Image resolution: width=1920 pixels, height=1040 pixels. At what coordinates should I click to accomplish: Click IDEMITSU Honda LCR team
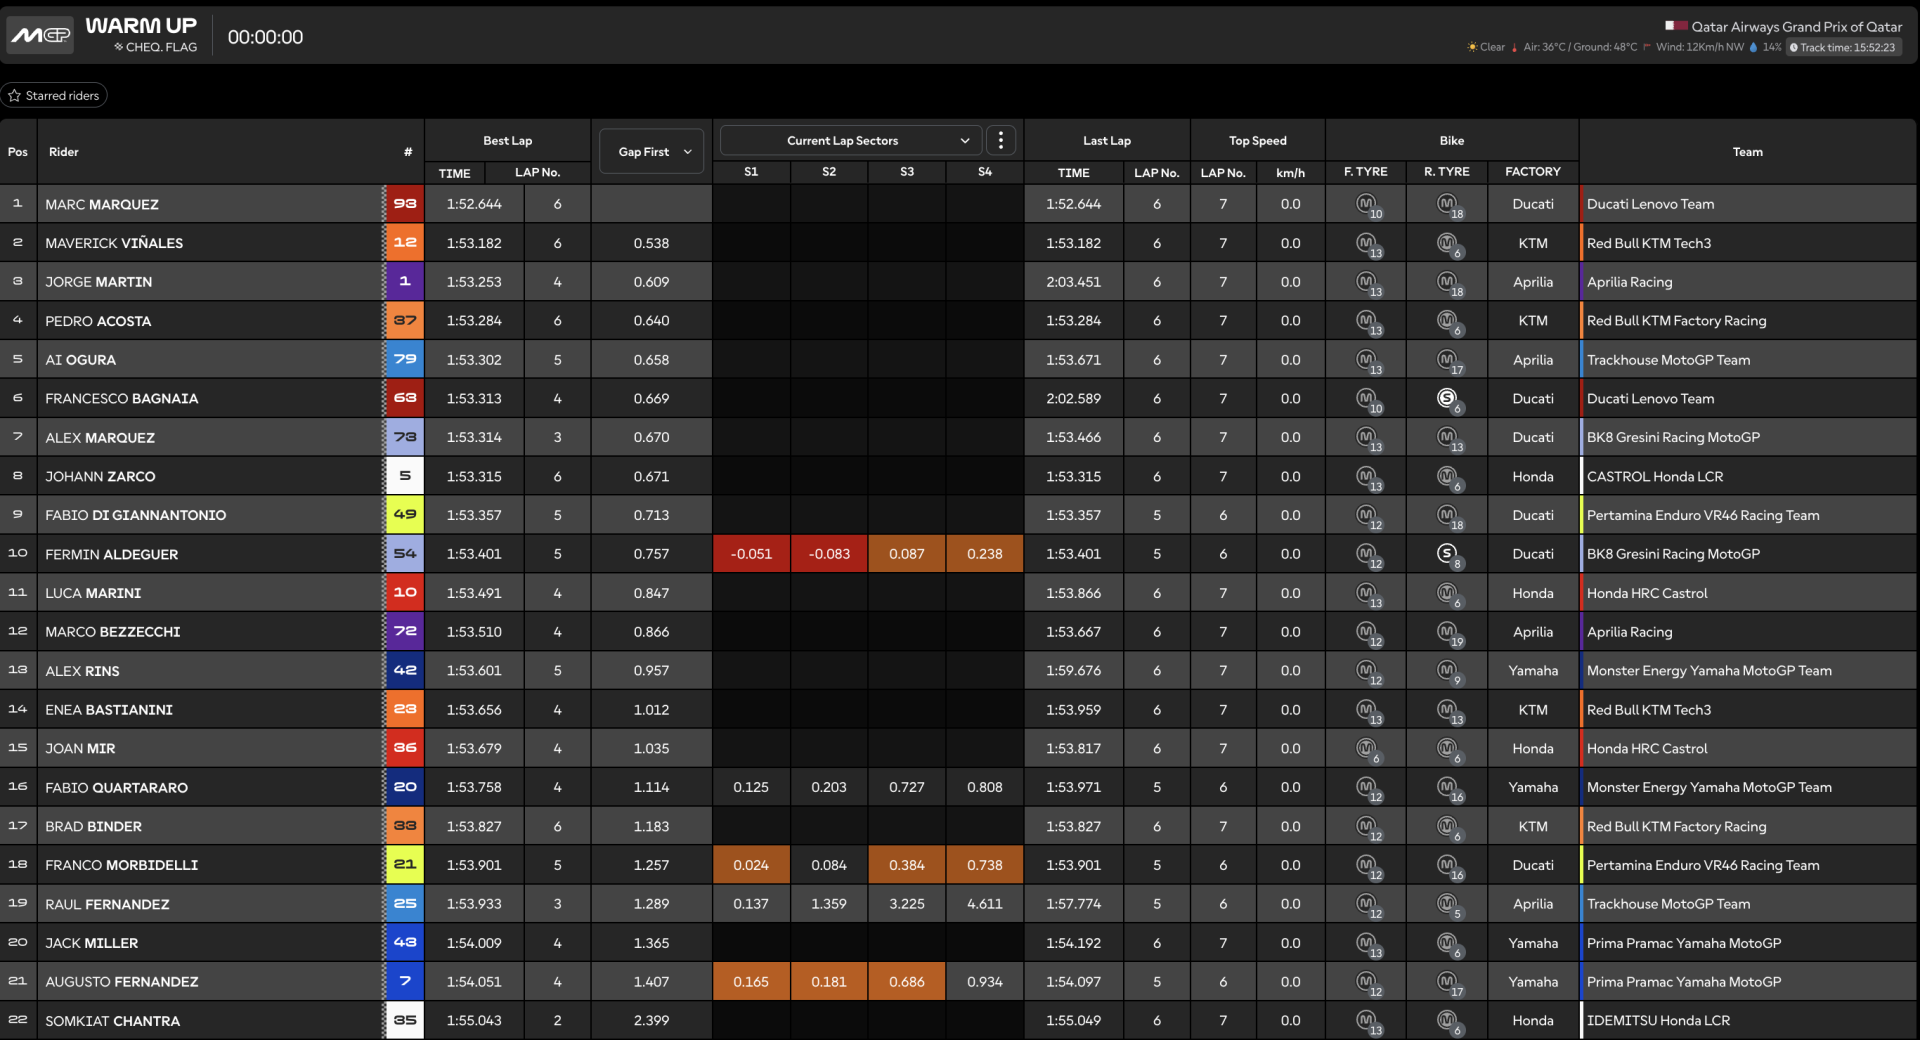point(1658,1021)
